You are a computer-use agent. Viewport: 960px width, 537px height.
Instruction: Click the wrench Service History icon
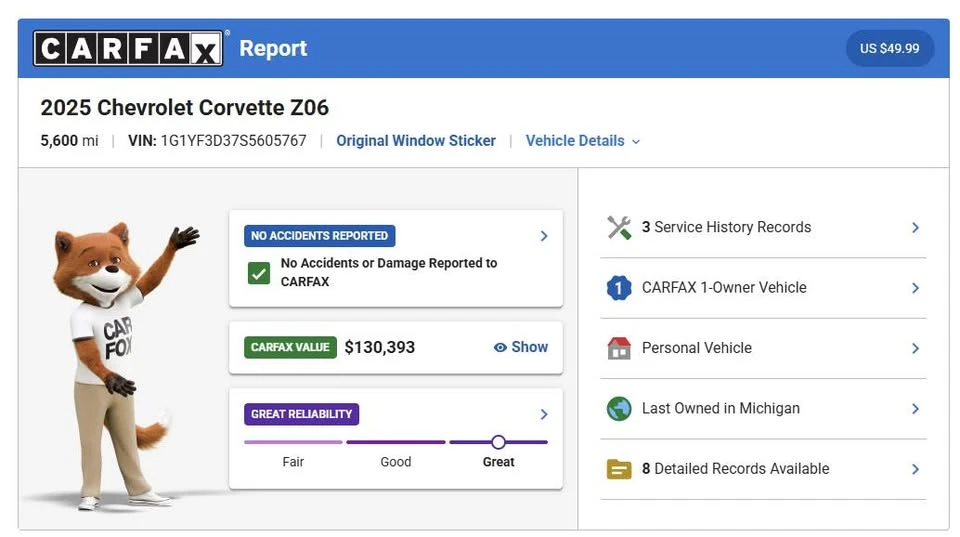619,228
